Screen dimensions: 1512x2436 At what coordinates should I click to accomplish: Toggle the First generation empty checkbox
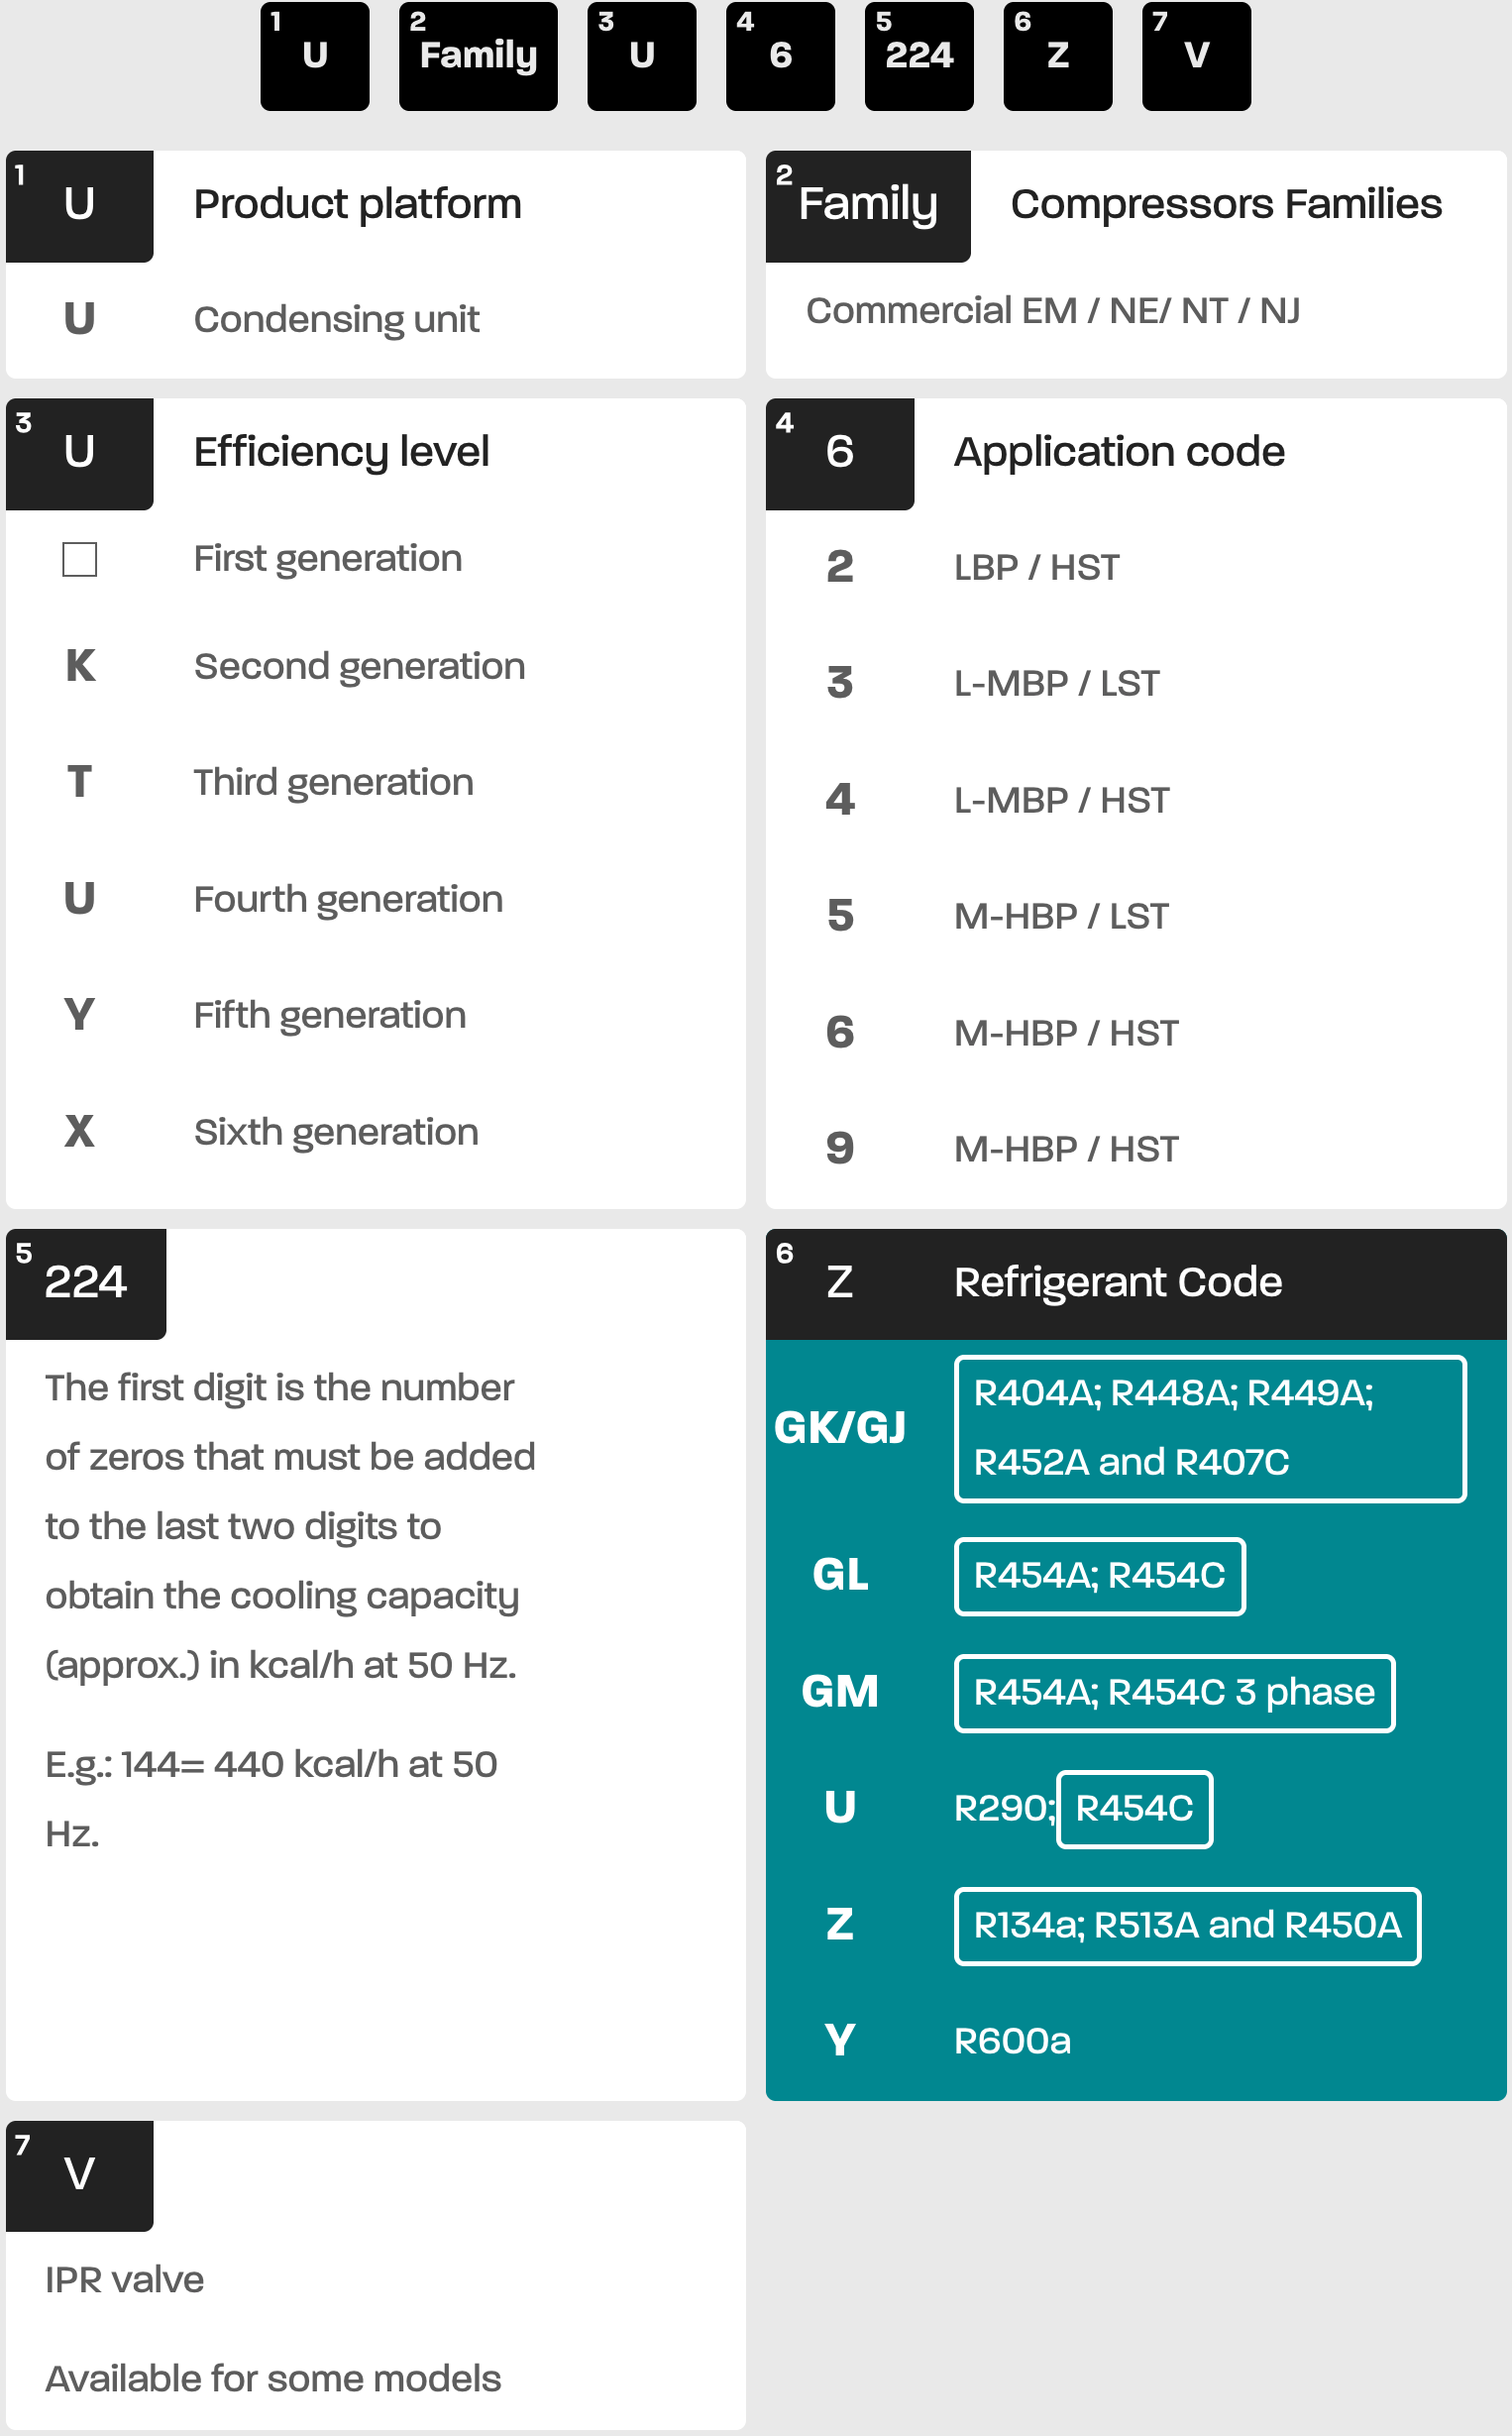click(x=80, y=559)
